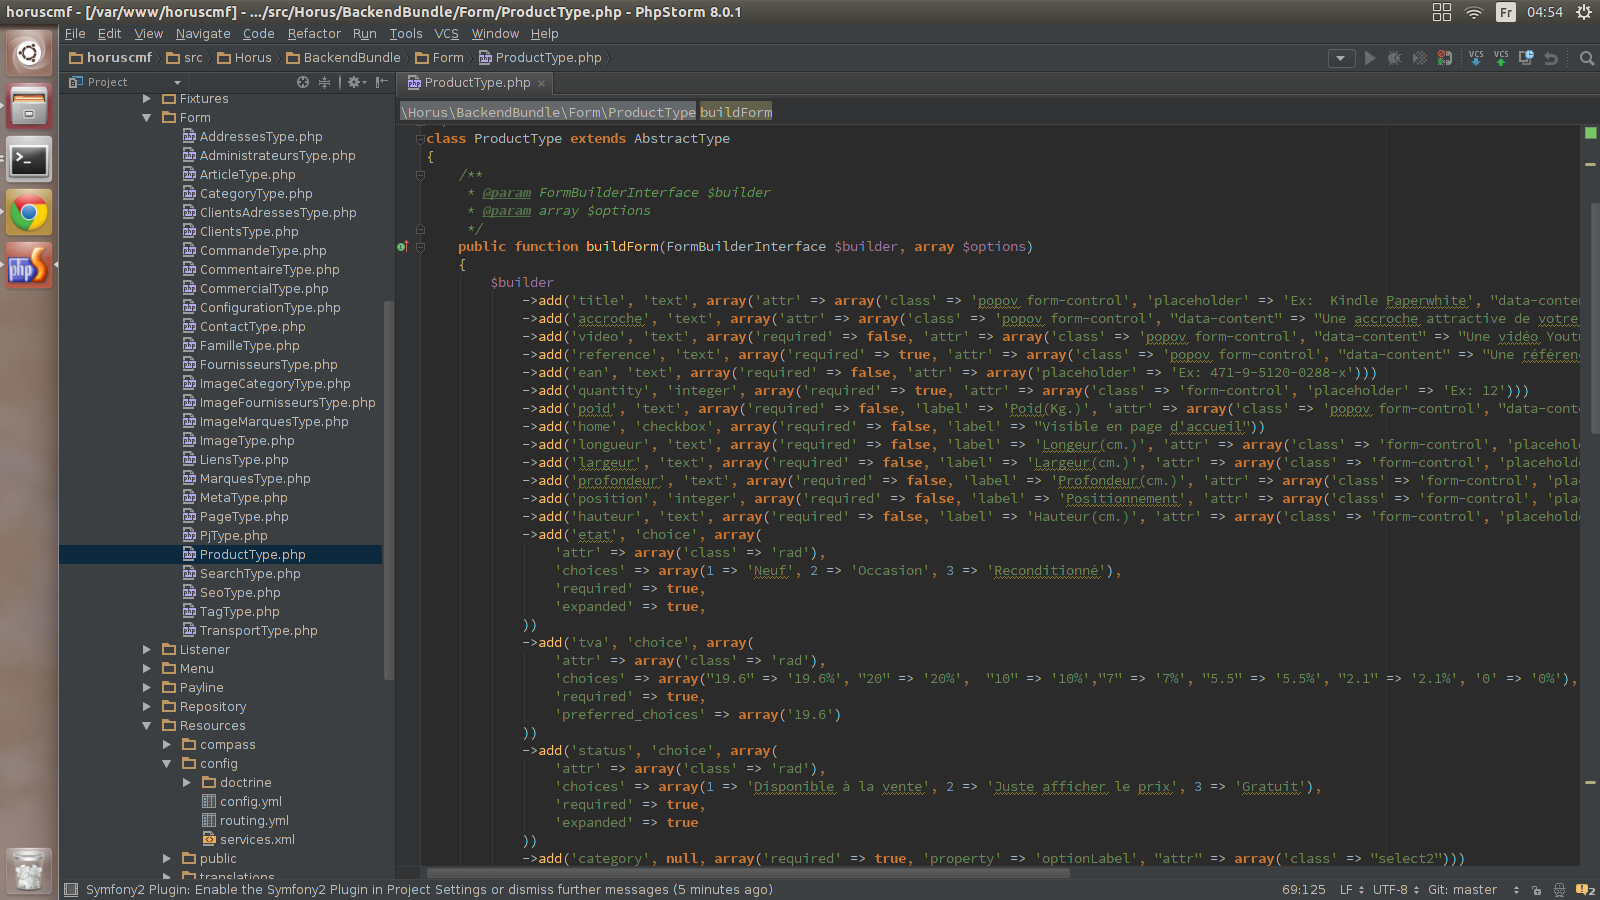Click Git: master branch in status bar
Image resolution: width=1600 pixels, height=900 pixels.
pos(1462,890)
